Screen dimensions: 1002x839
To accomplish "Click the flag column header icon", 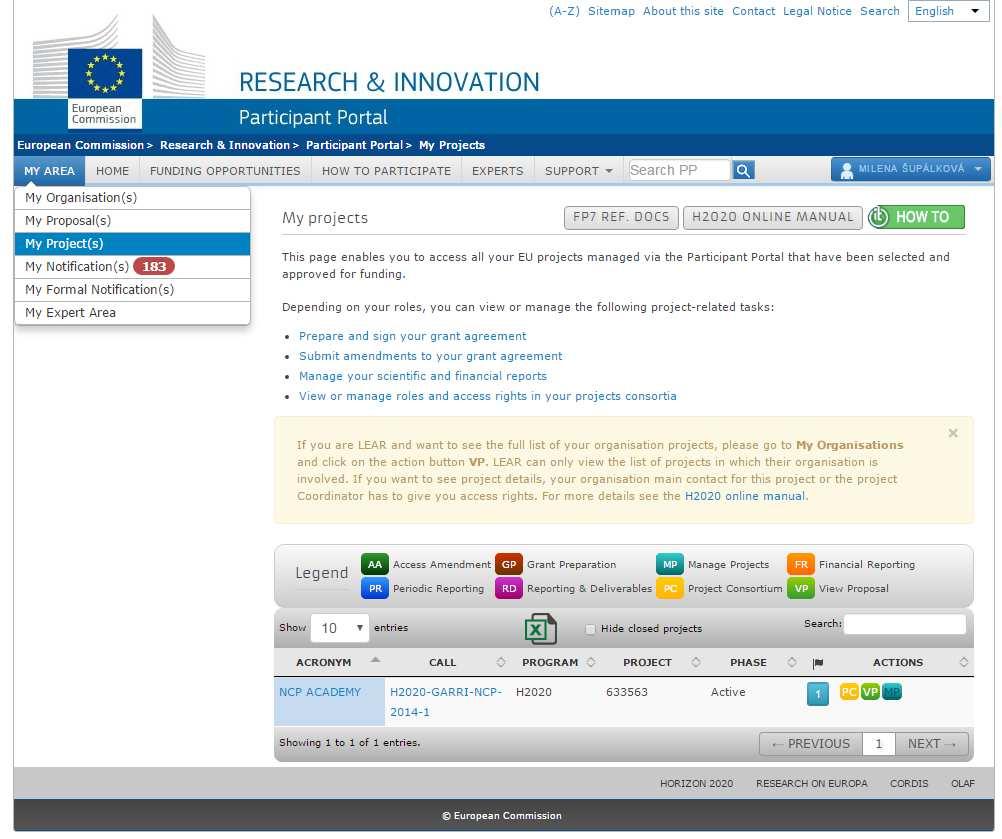I will pyautogui.click(x=817, y=663).
